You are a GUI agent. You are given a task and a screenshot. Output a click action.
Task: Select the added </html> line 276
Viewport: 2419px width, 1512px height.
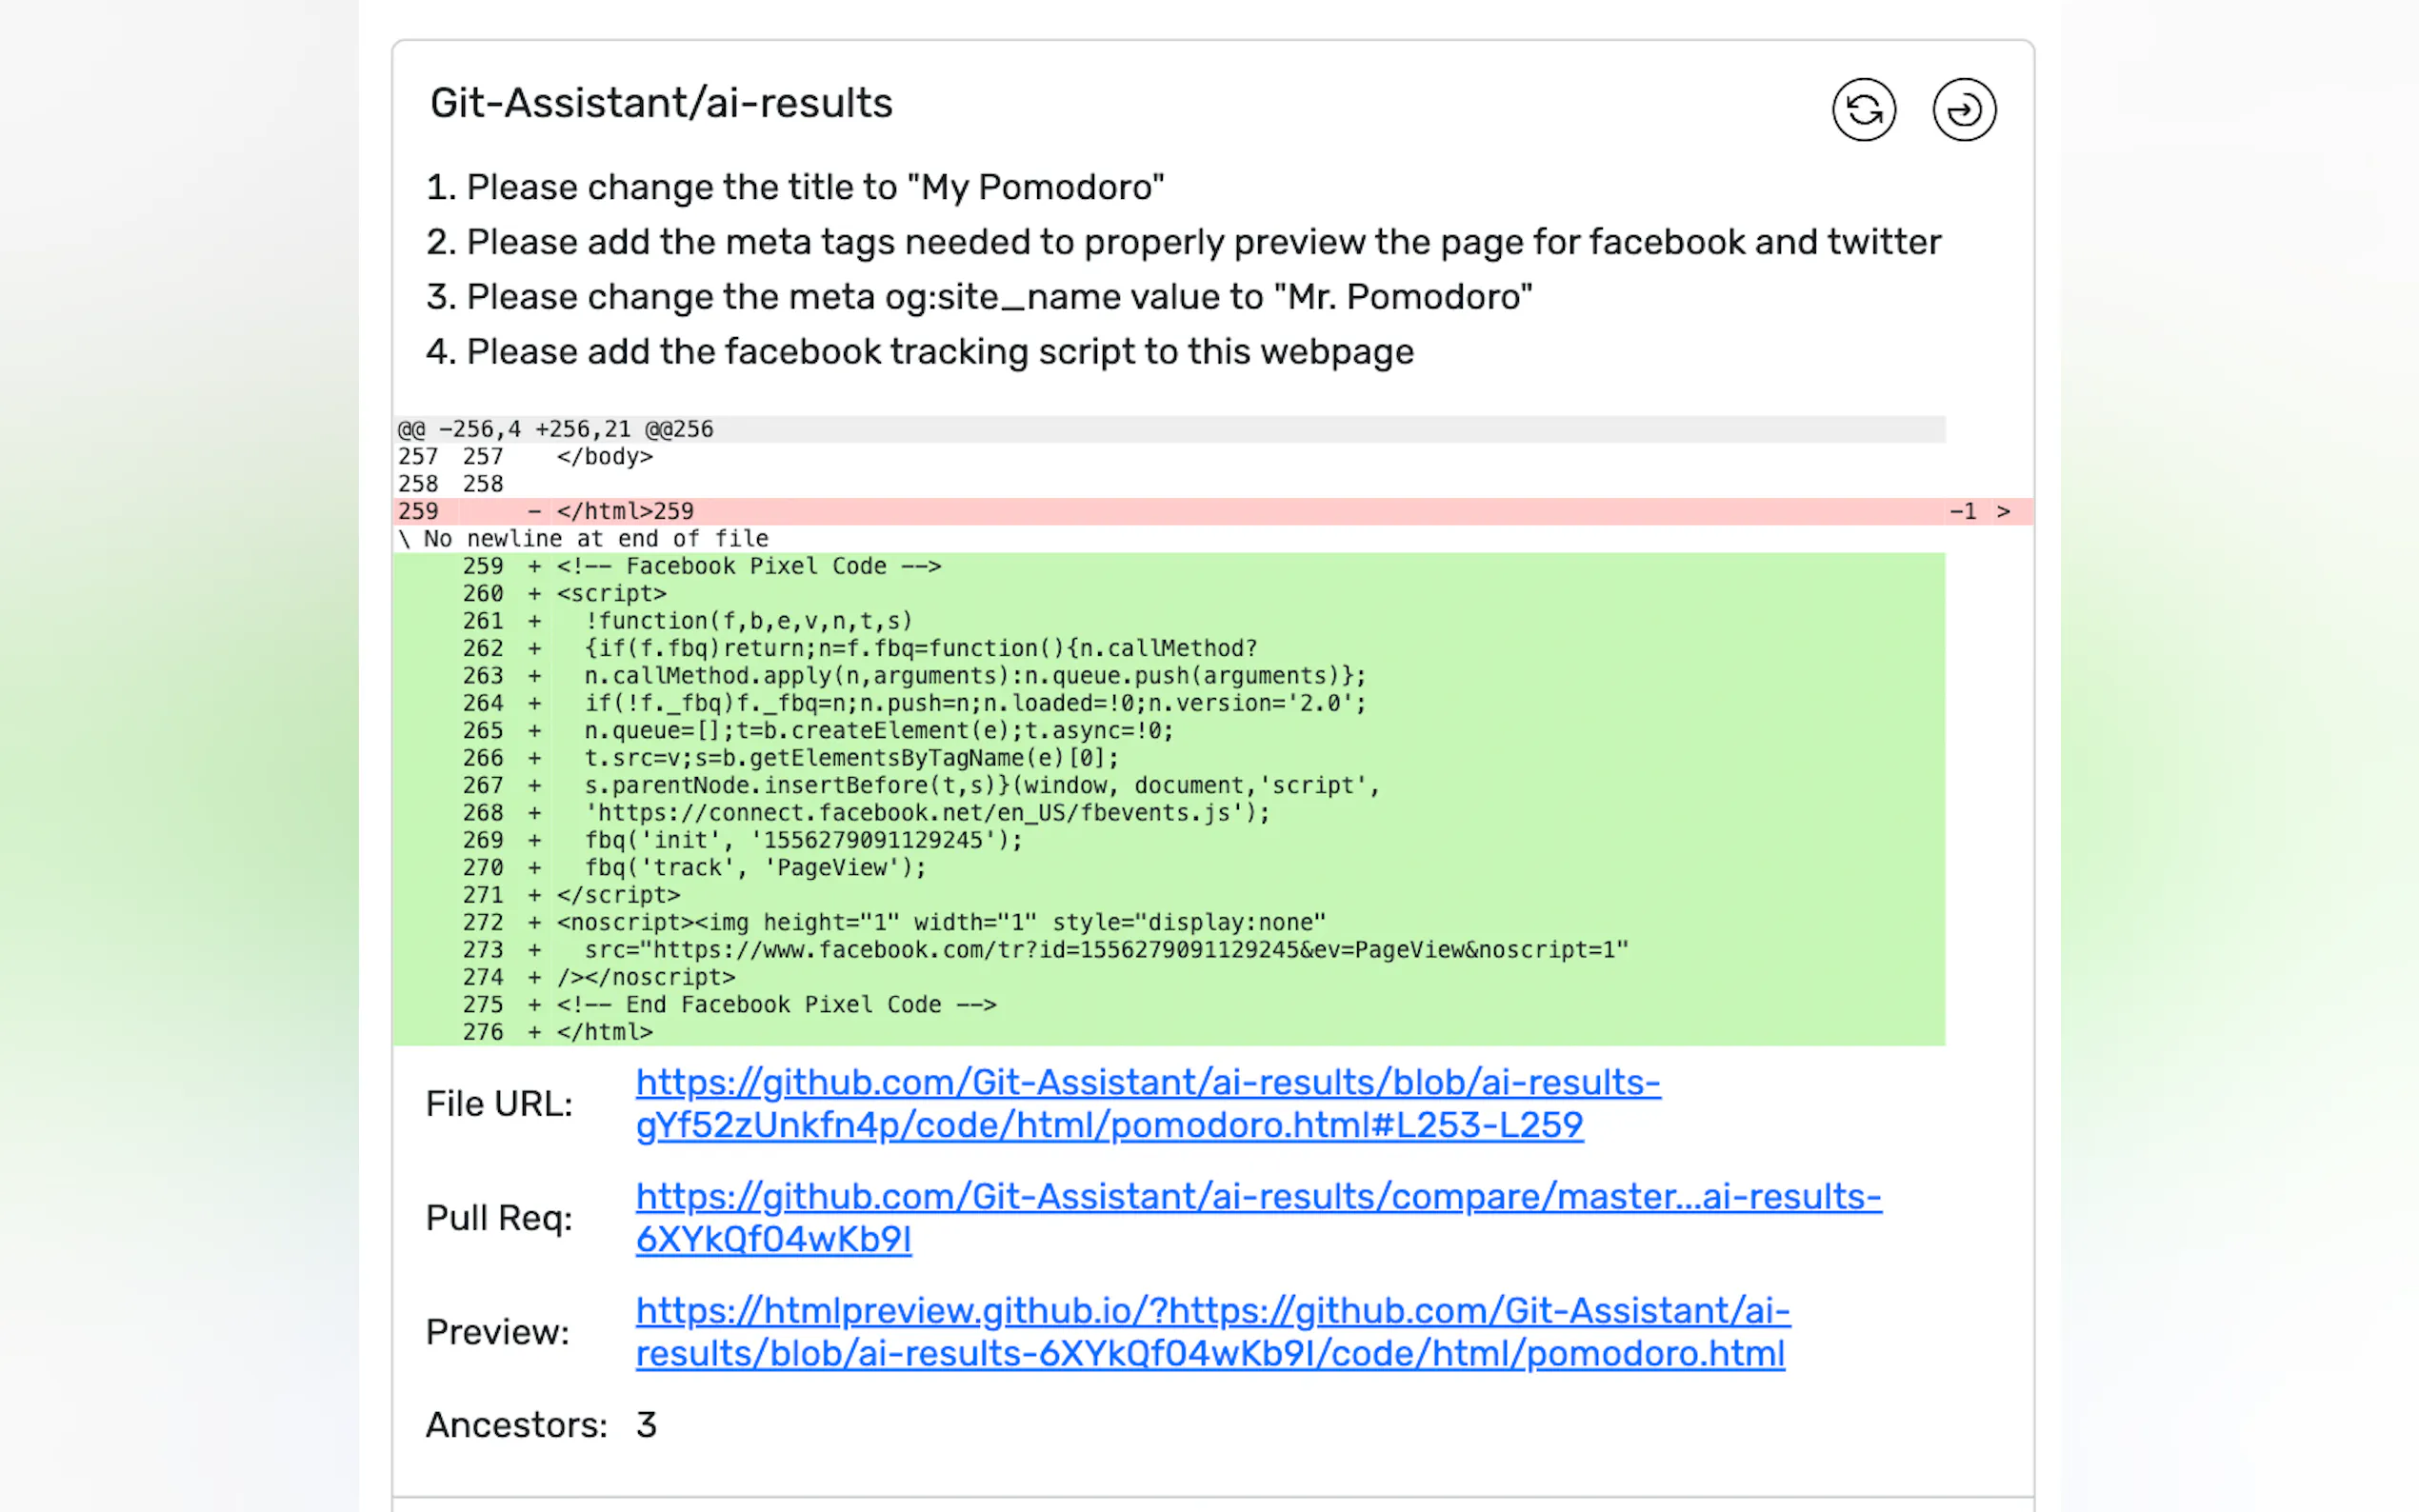coord(604,1032)
